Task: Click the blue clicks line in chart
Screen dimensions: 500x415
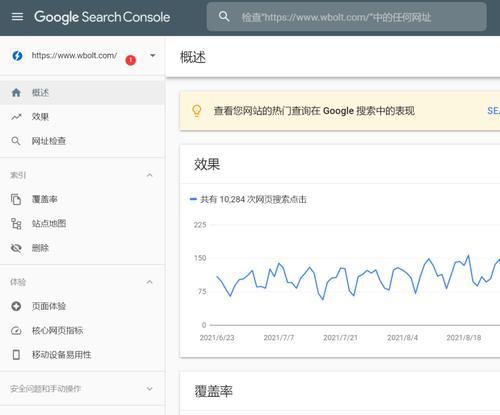Action: click(x=358, y=277)
